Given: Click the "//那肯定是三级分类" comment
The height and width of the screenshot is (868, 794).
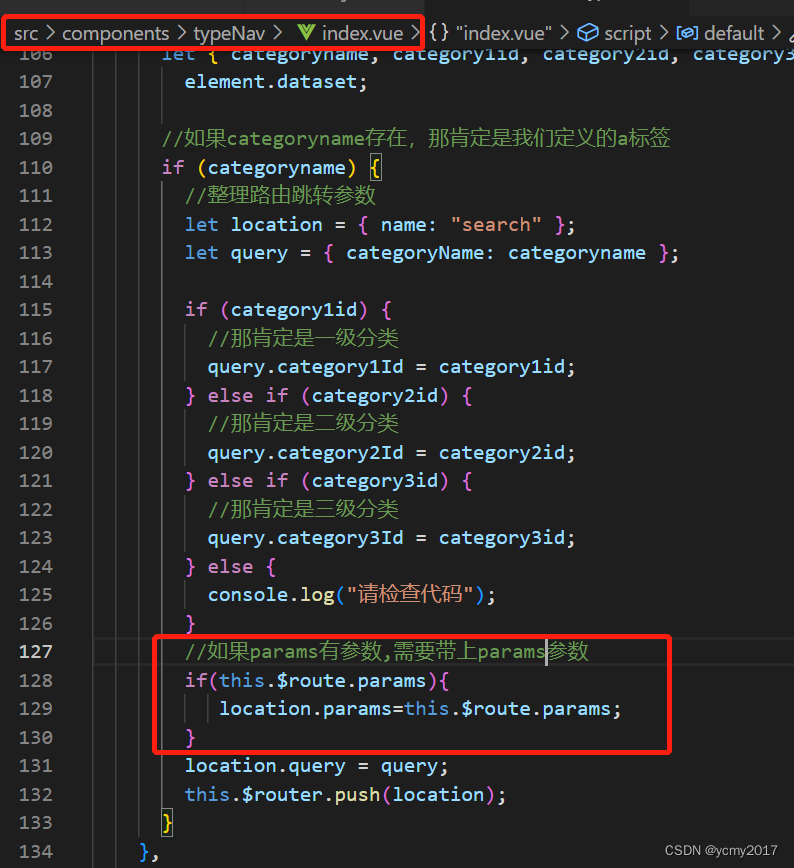Looking at the screenshot, I should tap(303, 509).
